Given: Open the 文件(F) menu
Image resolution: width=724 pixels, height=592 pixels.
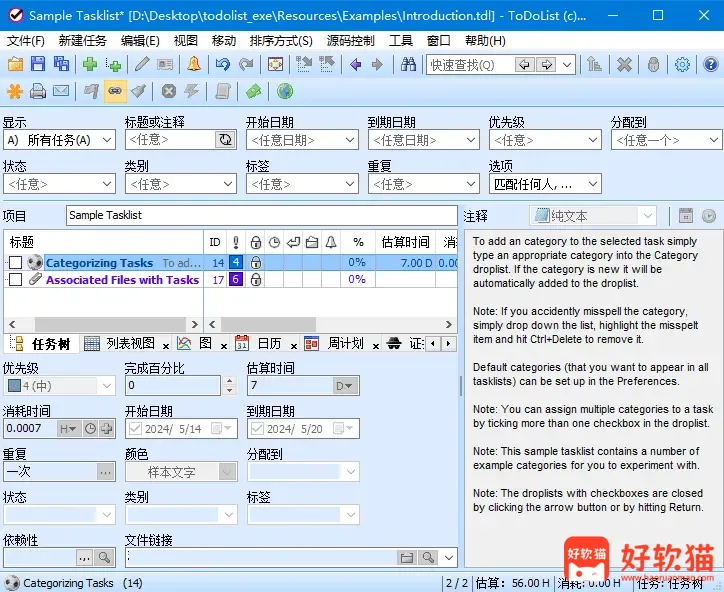Looking at the screenshot, I should (26, 41).
